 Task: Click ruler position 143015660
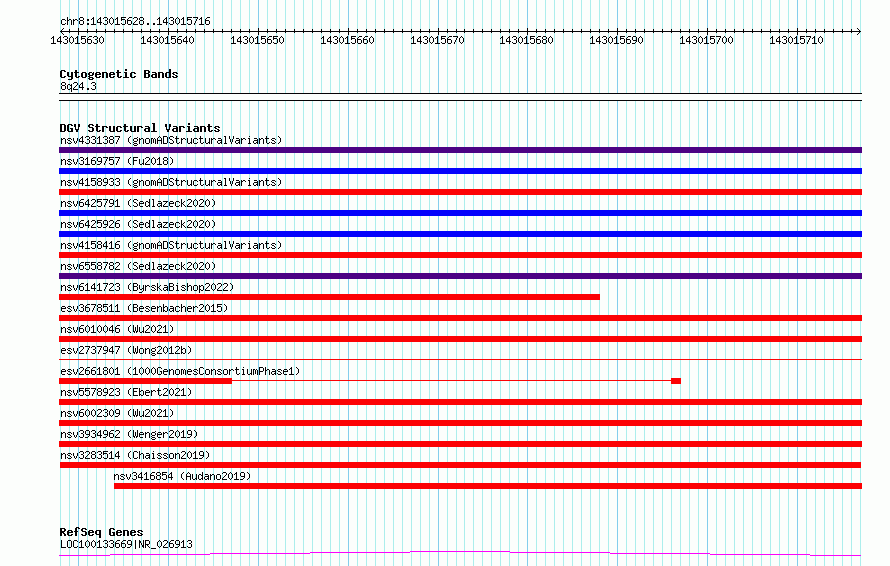pyautogui.click(x=347, y=40)
